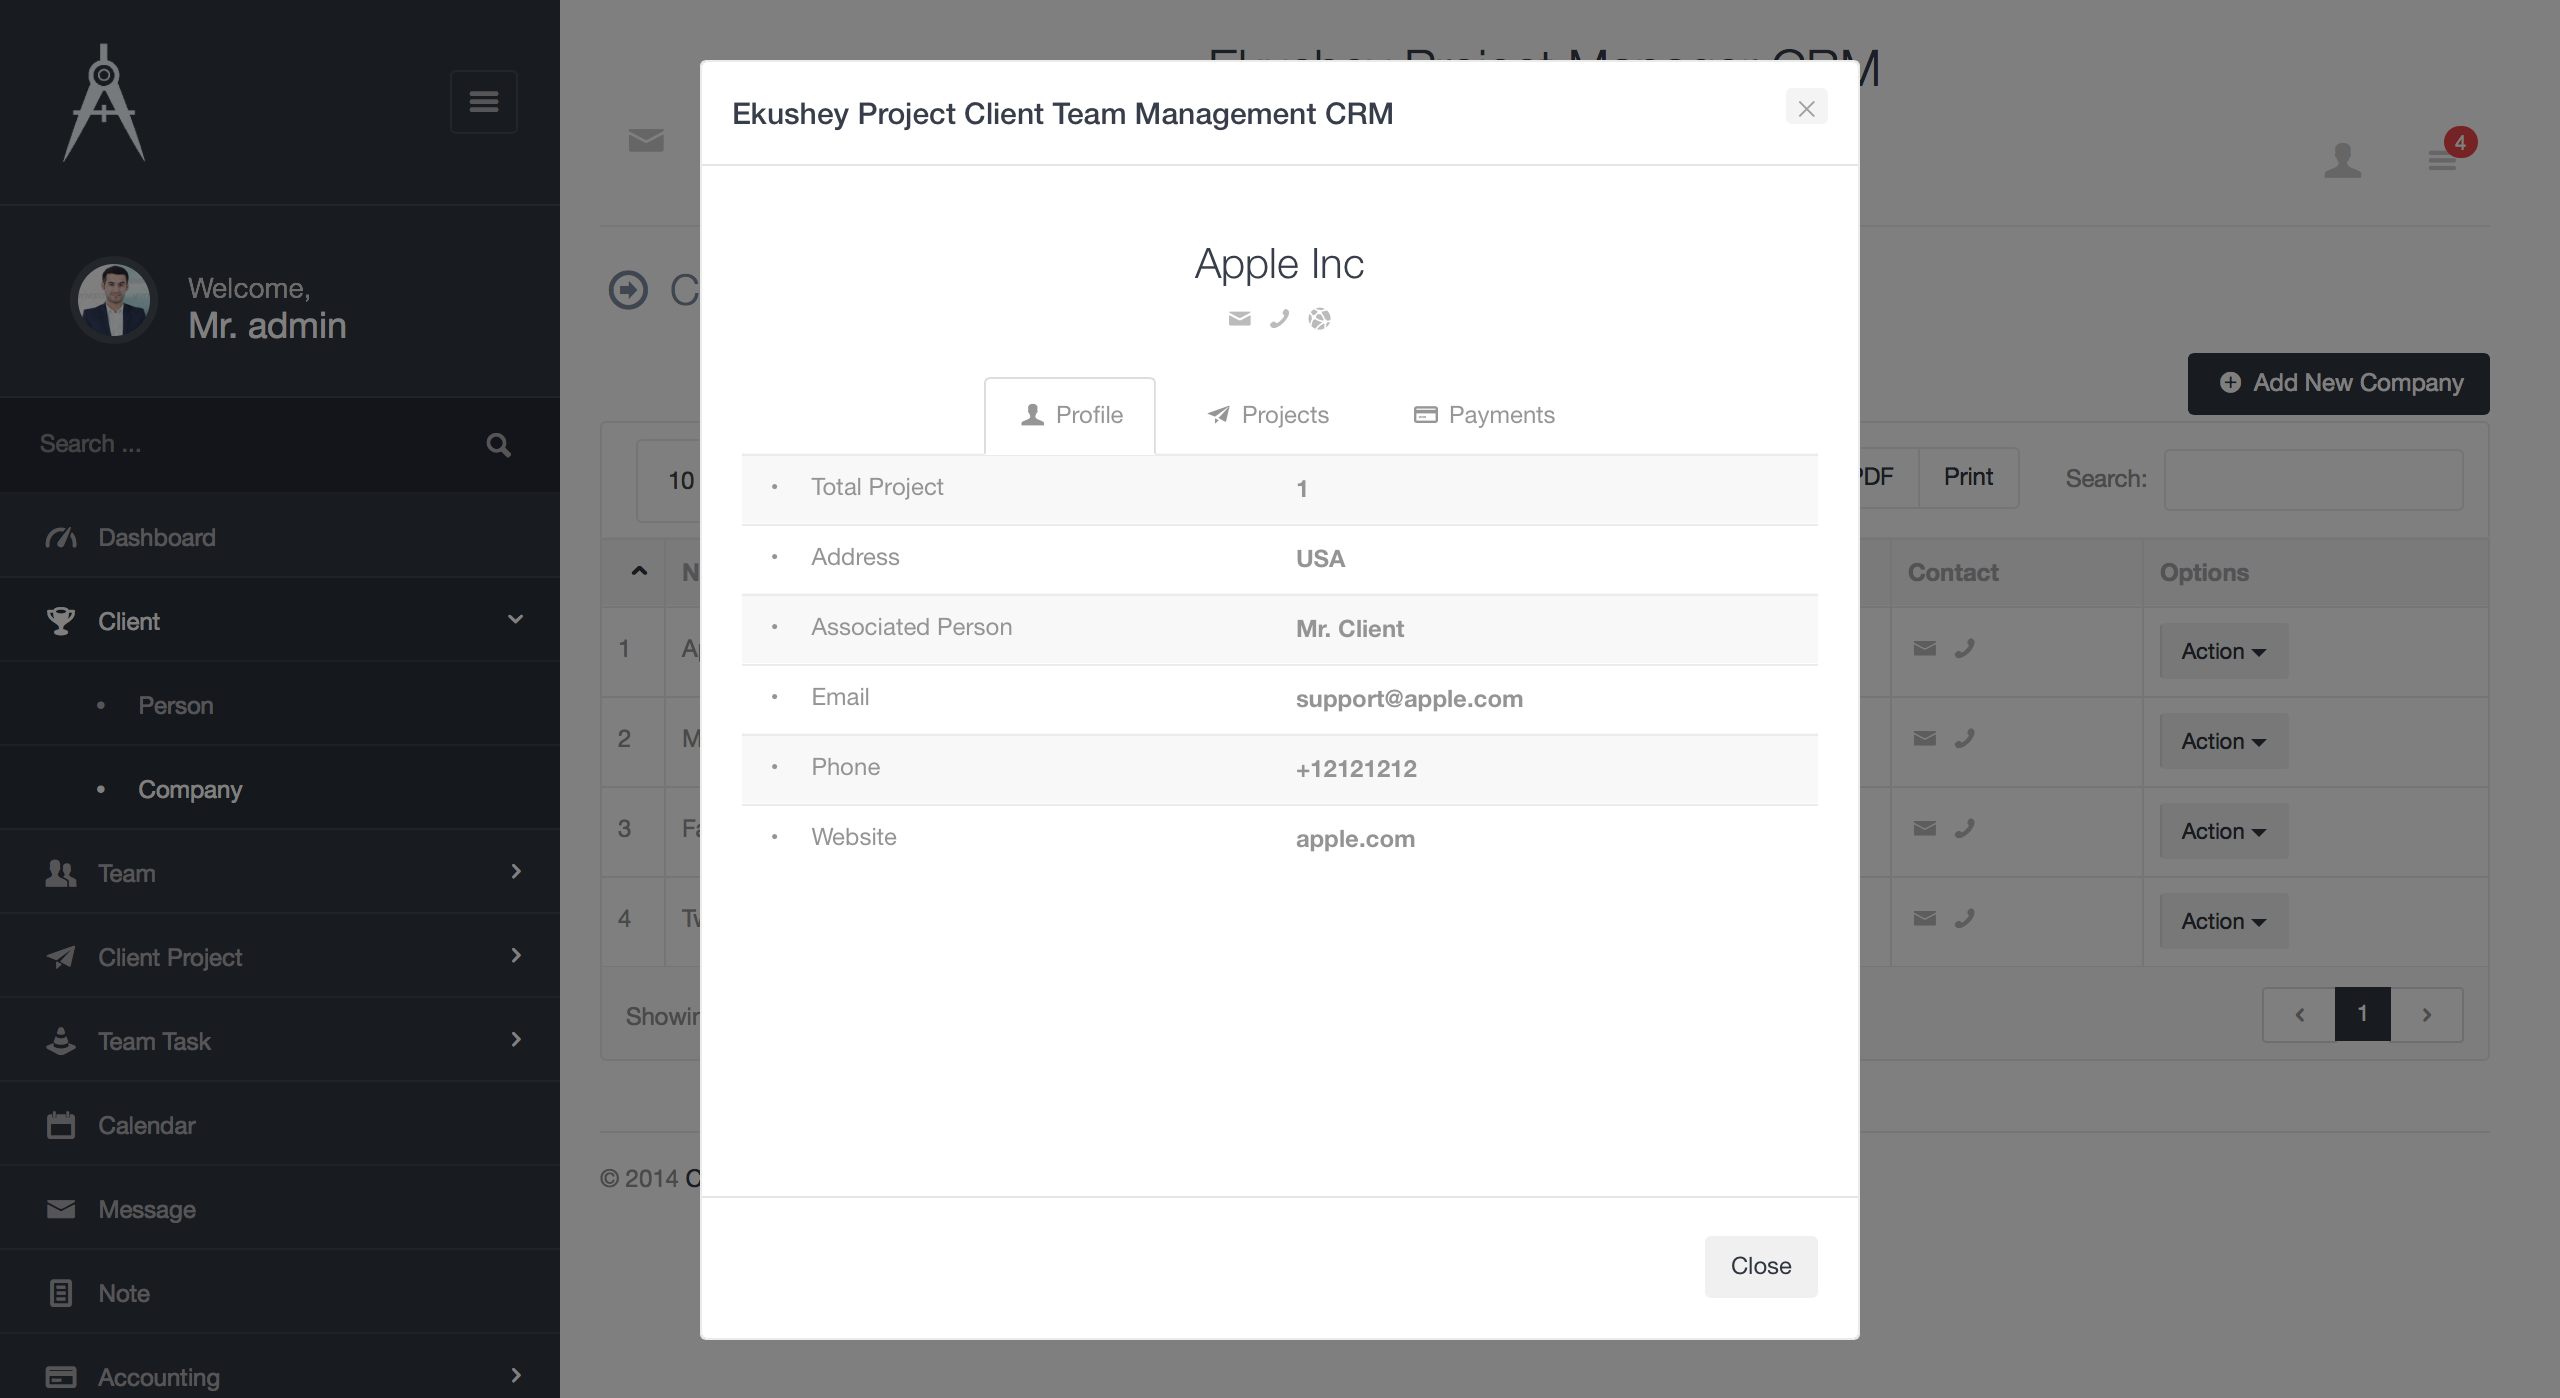Open the first row Action dropdown
Image resolution: width=2560 pixels, height=1398 pixels.
click(x=2223, y=651)
